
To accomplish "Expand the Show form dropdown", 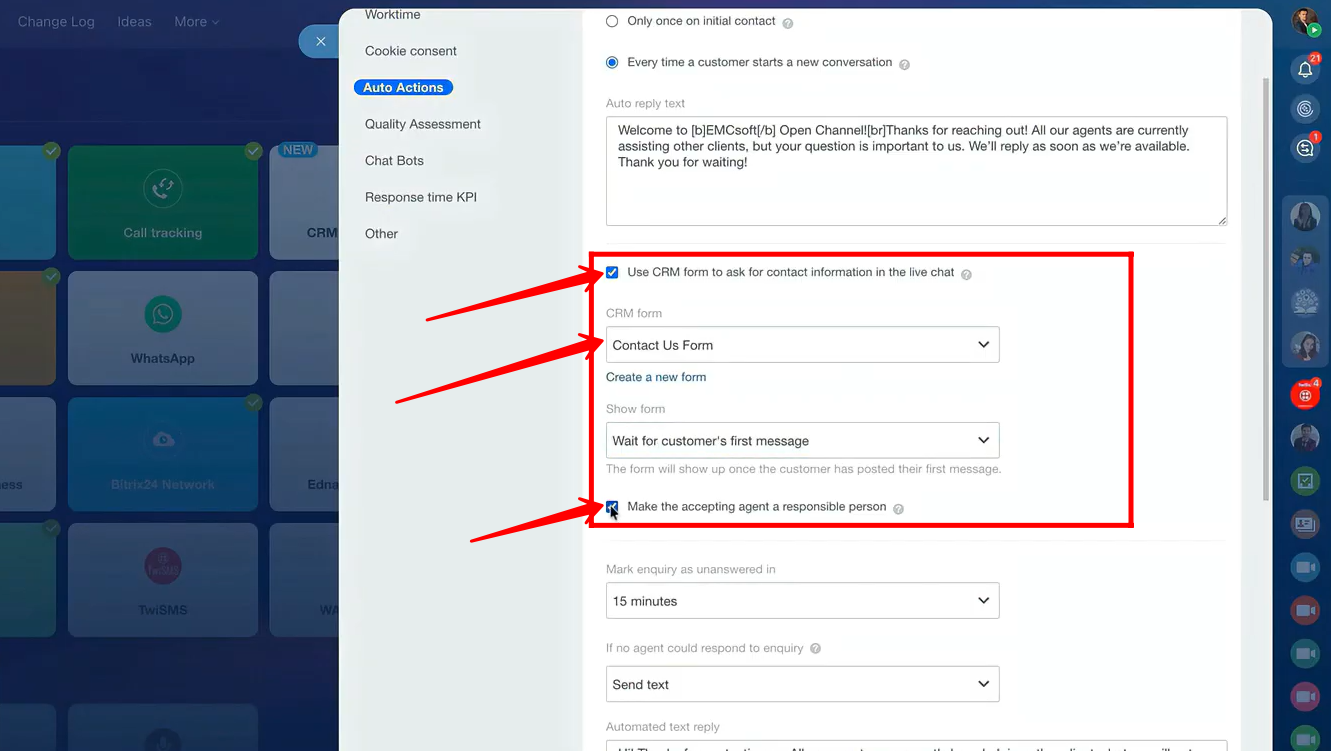I will coord(802,441).
